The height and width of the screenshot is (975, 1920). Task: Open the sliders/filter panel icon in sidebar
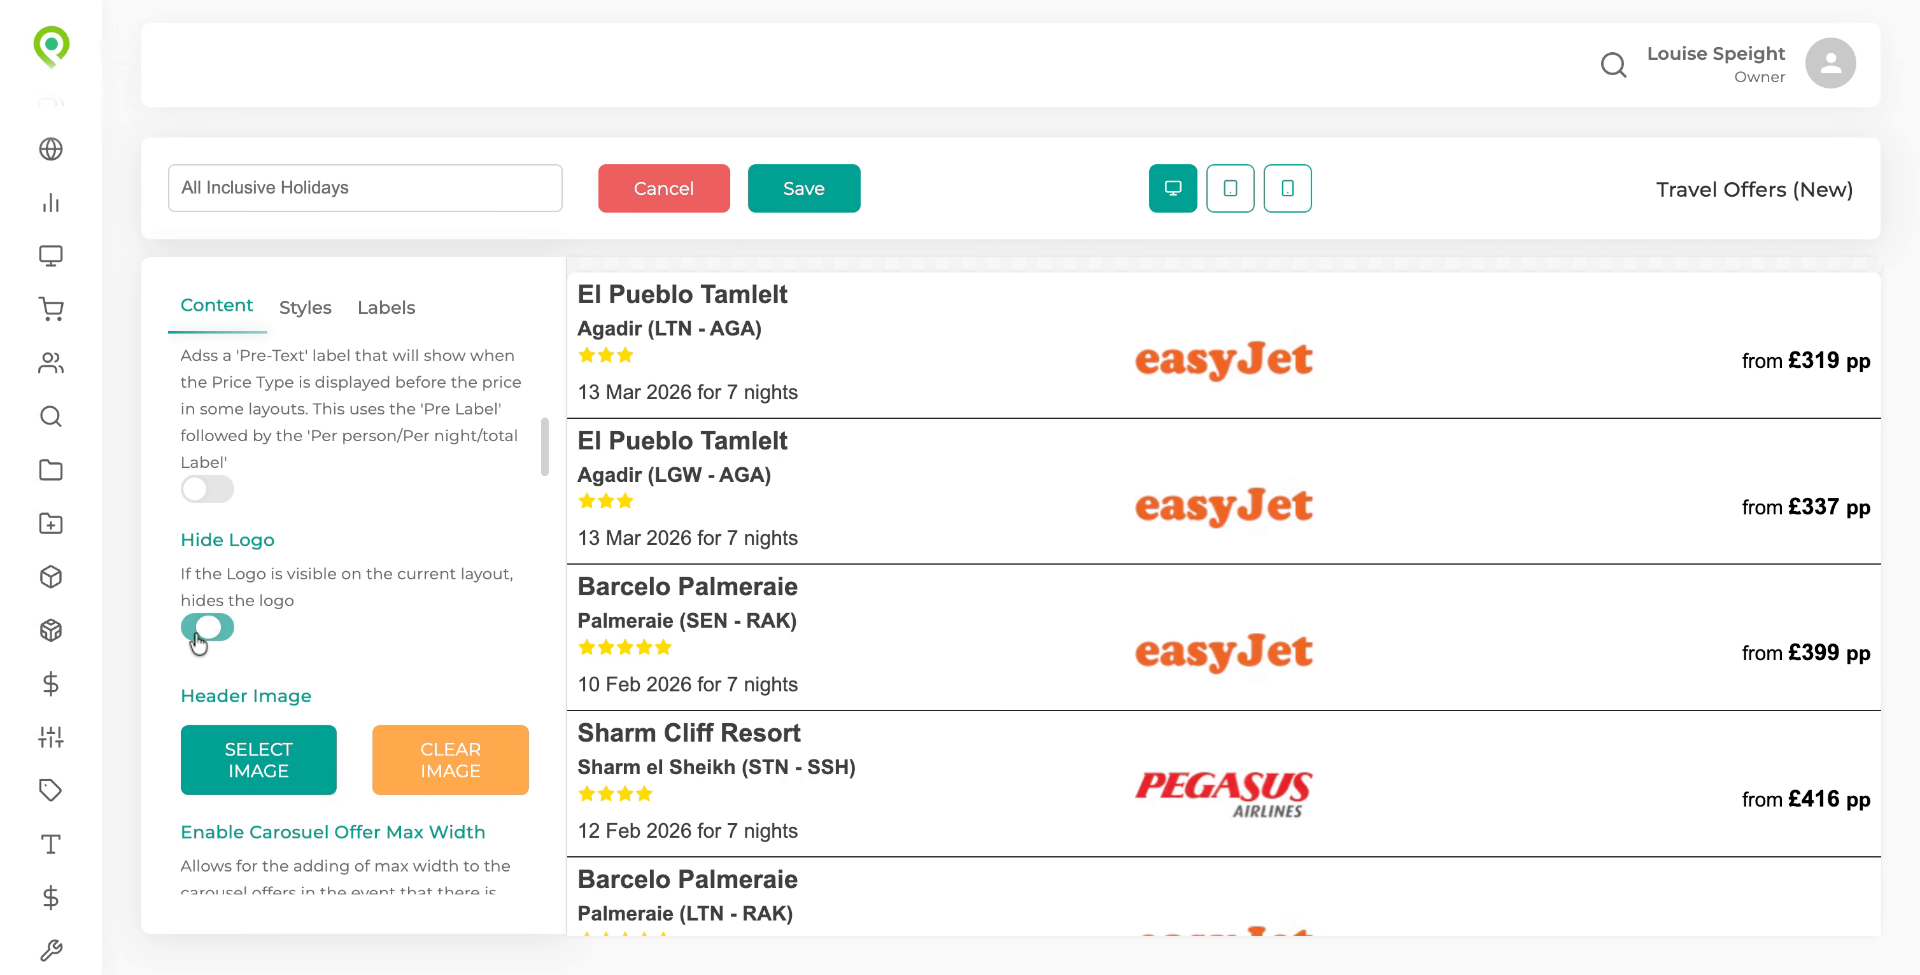(51, 737)
